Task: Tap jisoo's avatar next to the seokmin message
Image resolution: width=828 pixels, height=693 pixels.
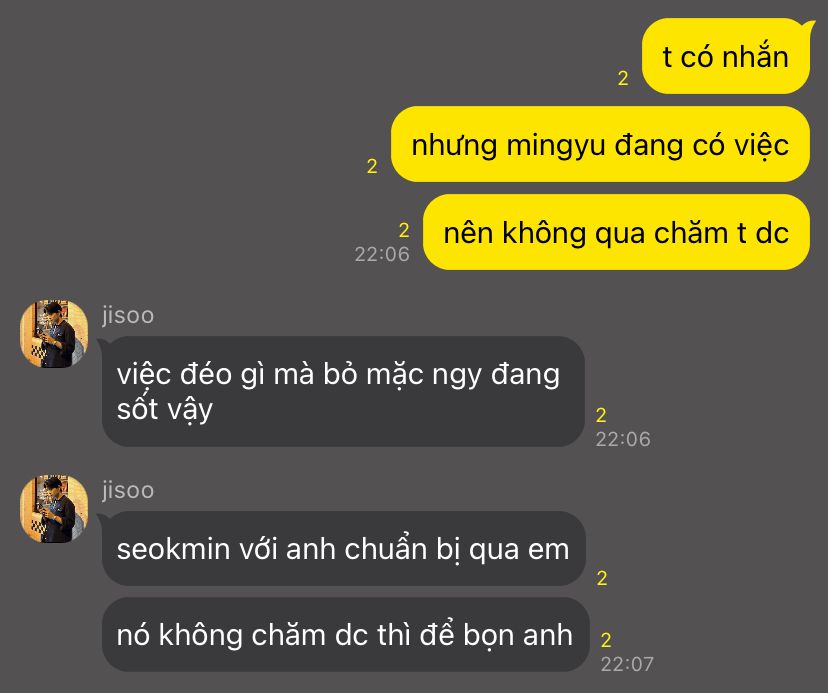Action: click(x=54, y=509)
